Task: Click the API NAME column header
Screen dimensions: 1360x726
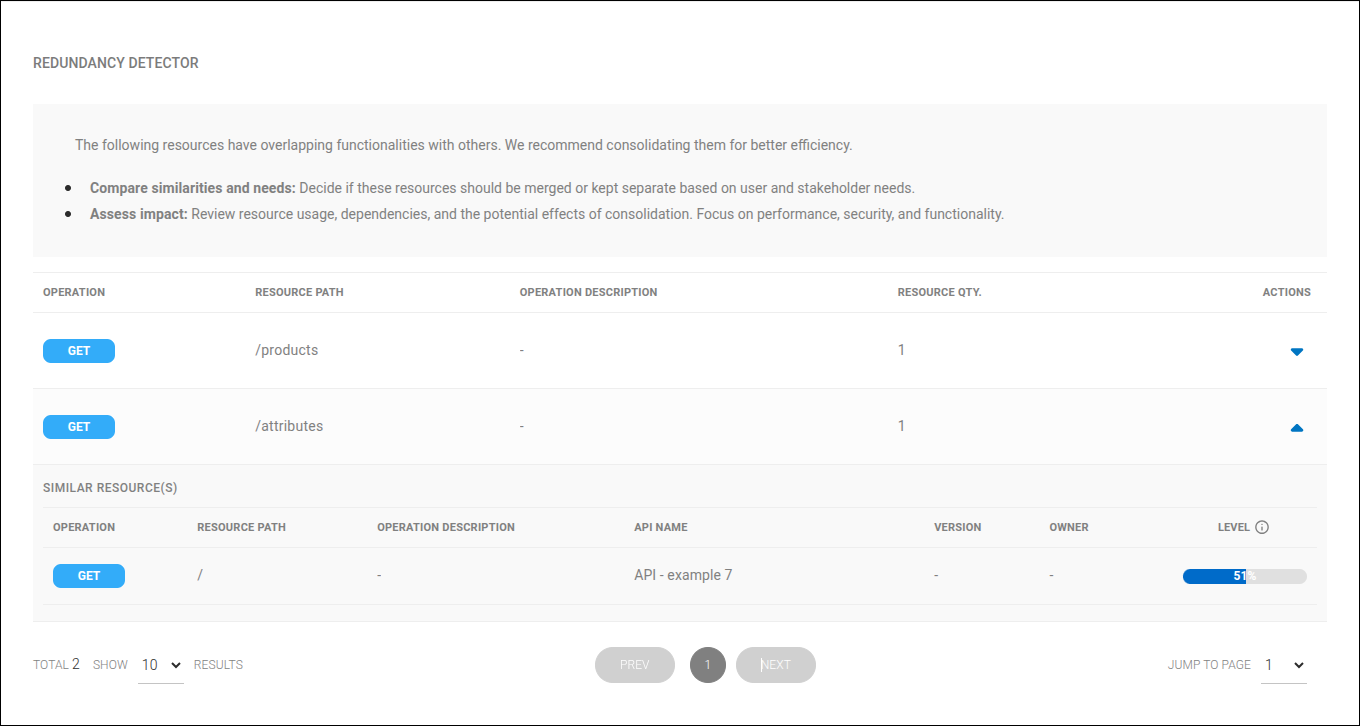Action: (660, 527)
